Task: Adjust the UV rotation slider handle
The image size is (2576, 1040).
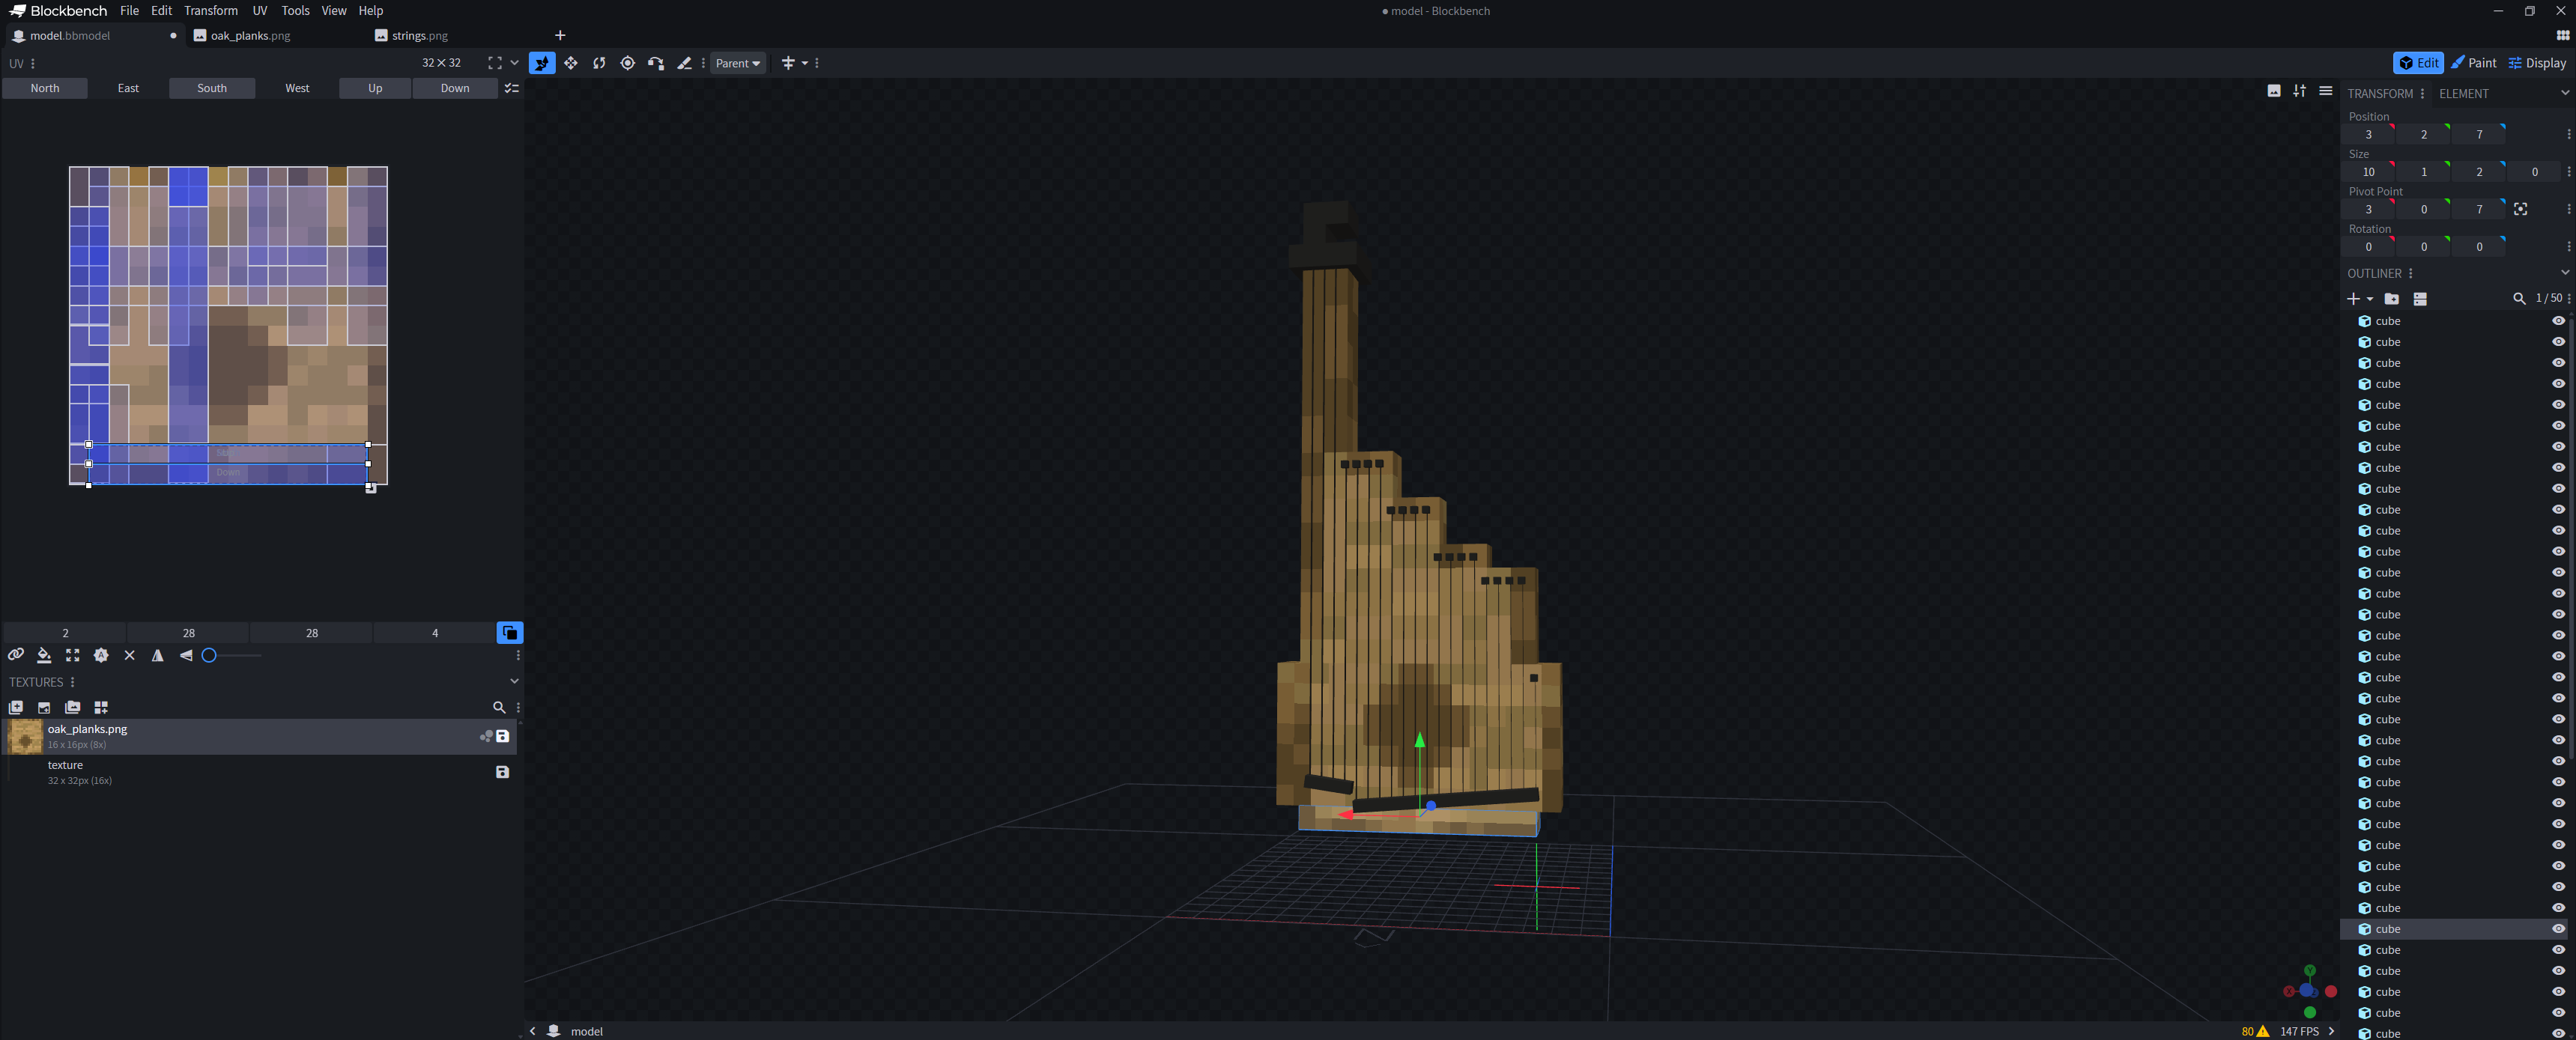Action: [209, 655]
